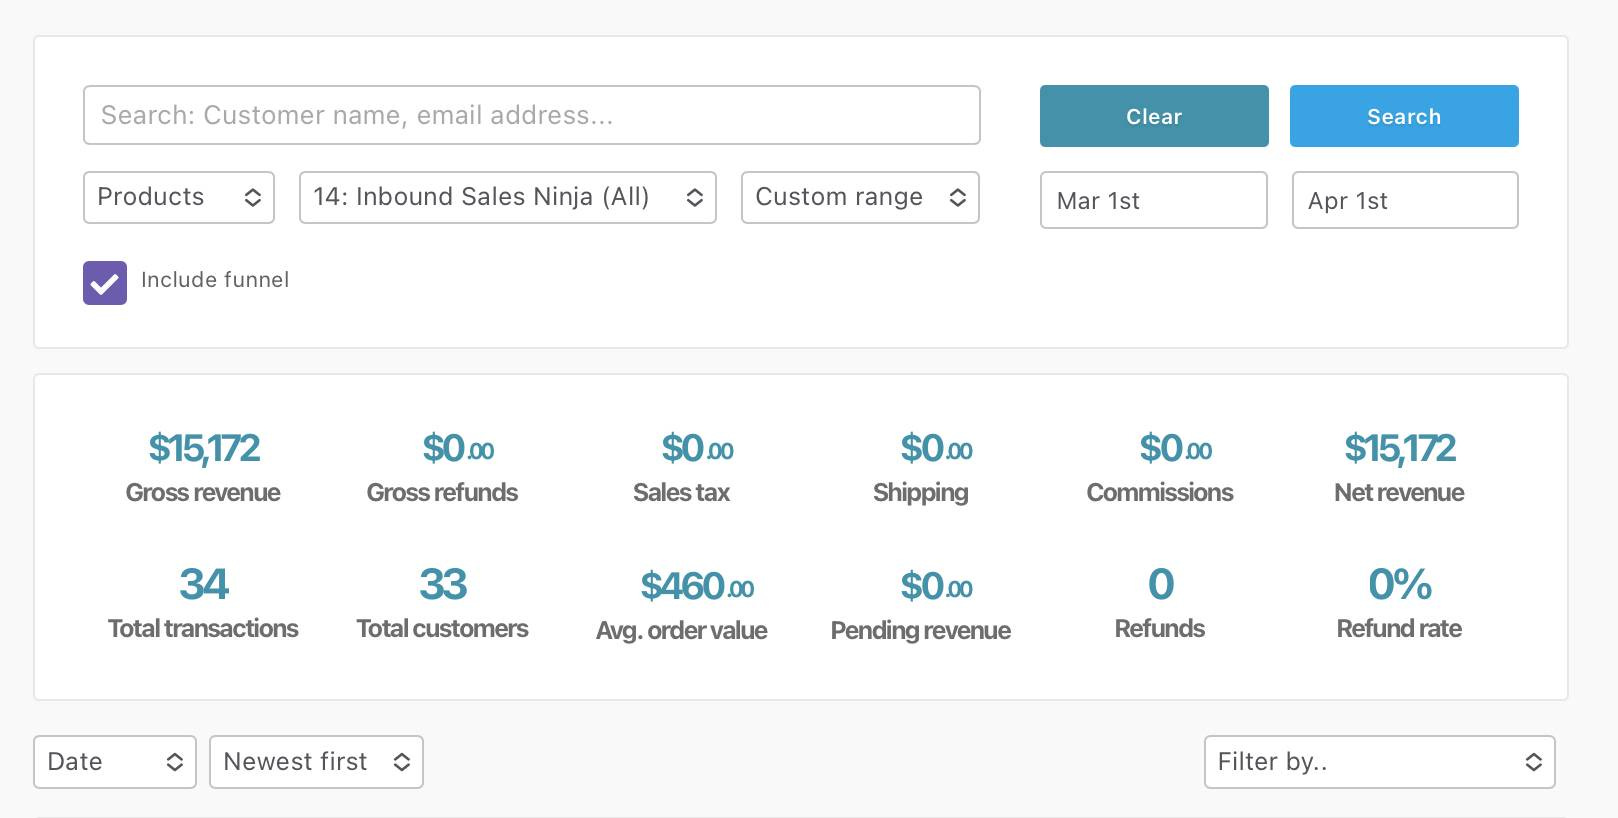Click the Net revenue stat
Image resolution: width=1618 pixels, height=818 pixels.
(x=1399, y=449)
